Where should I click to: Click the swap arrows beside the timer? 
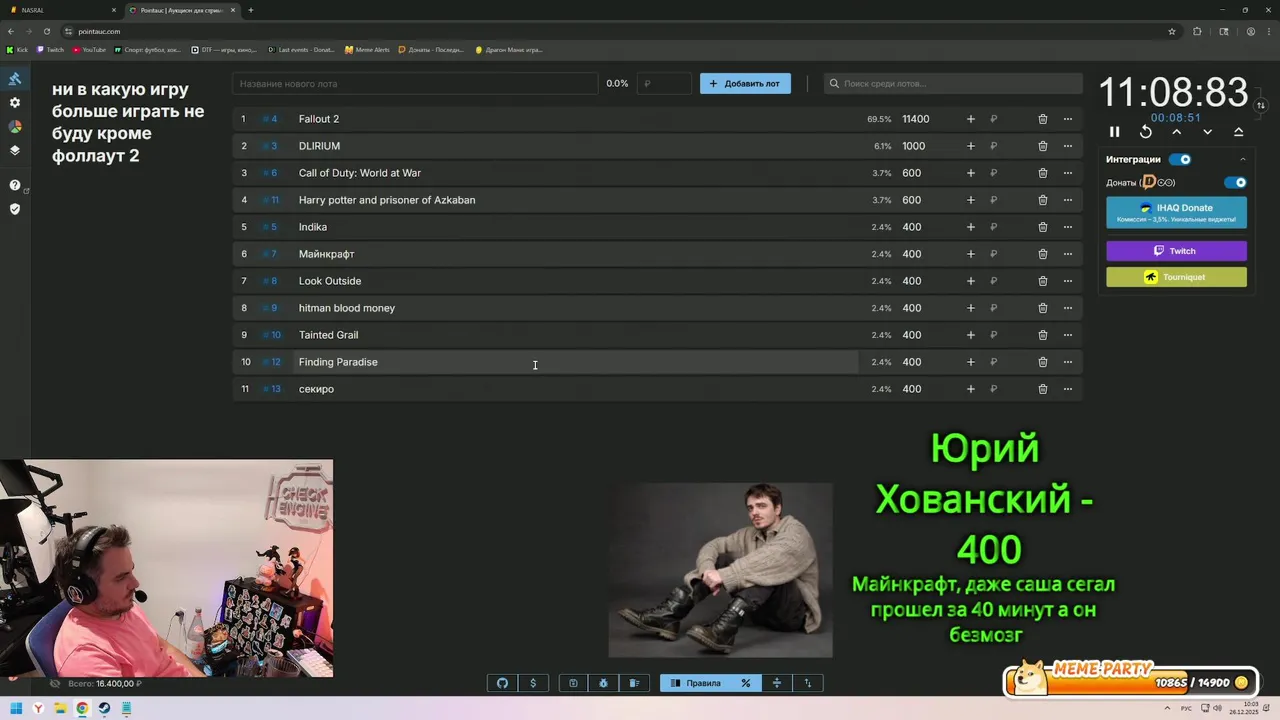tap(1261, 105)
